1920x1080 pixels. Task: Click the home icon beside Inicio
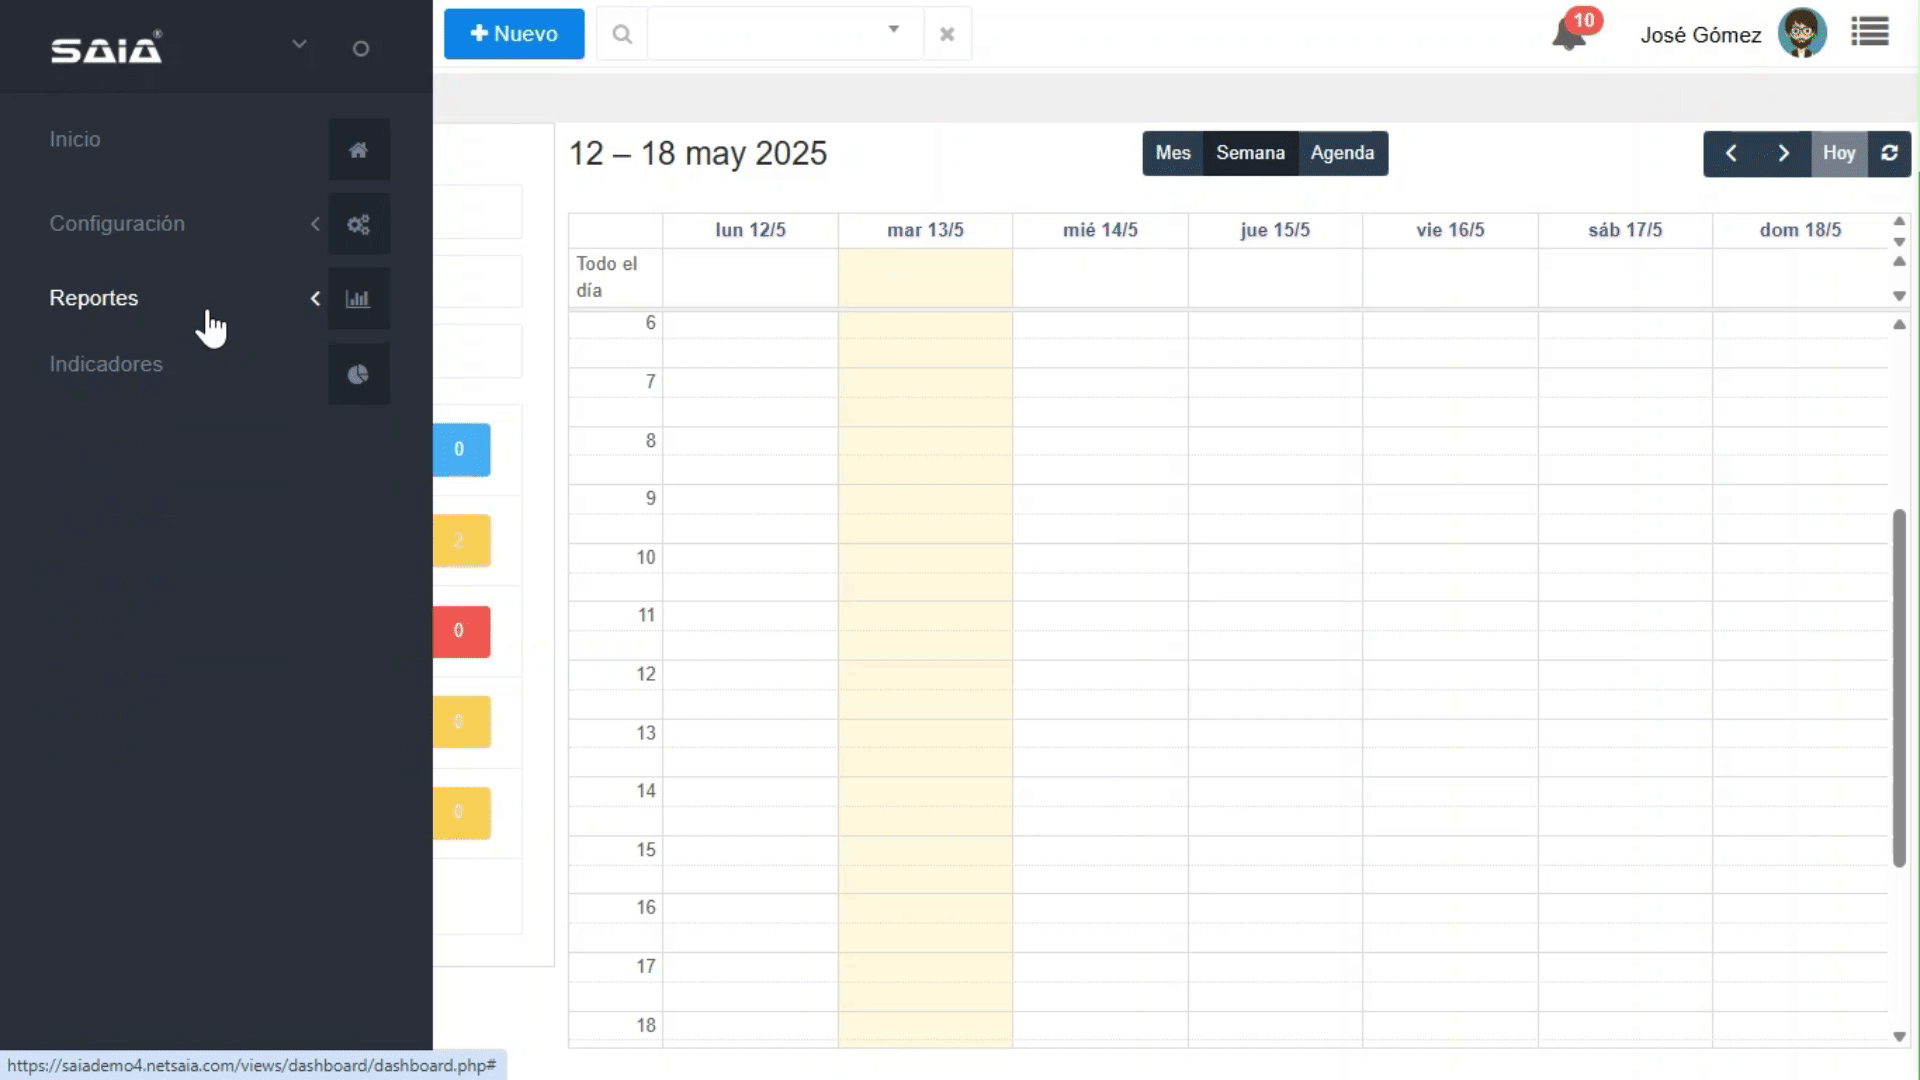pyautogui.click(x=358, y=150)
